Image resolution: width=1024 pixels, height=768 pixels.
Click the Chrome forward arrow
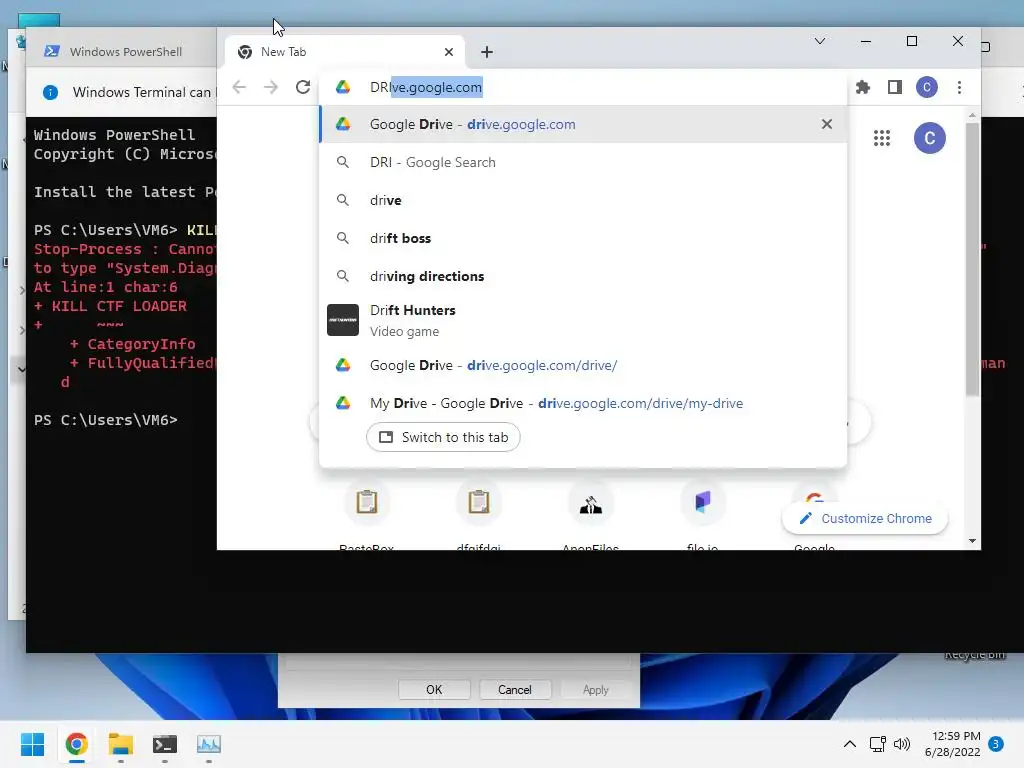pyautogui.click(x=271, y=87)
